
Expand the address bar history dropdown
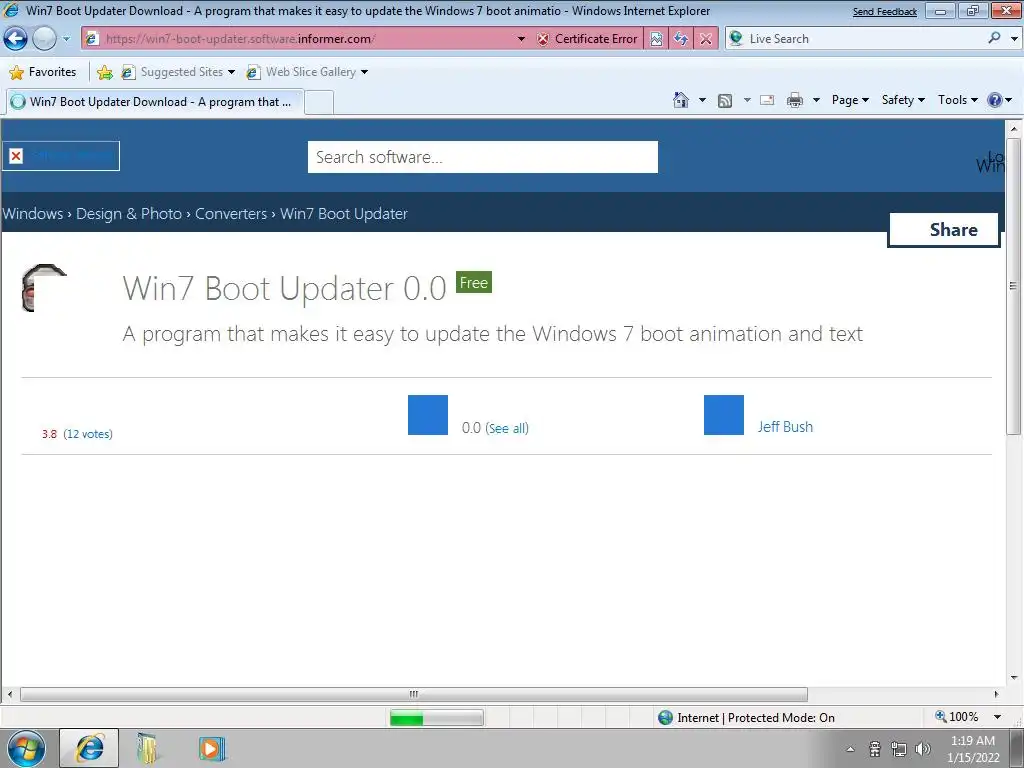coord(521,39)
